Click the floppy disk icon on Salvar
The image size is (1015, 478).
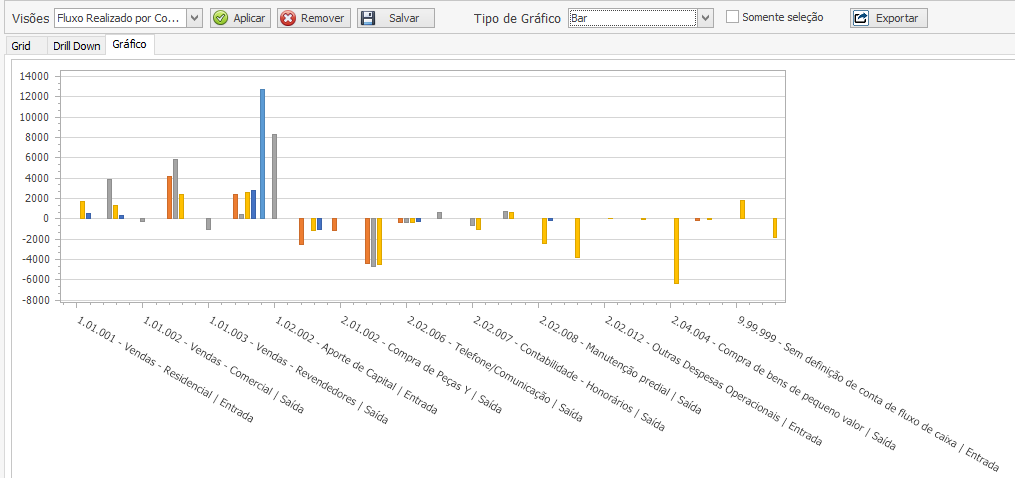368,18
